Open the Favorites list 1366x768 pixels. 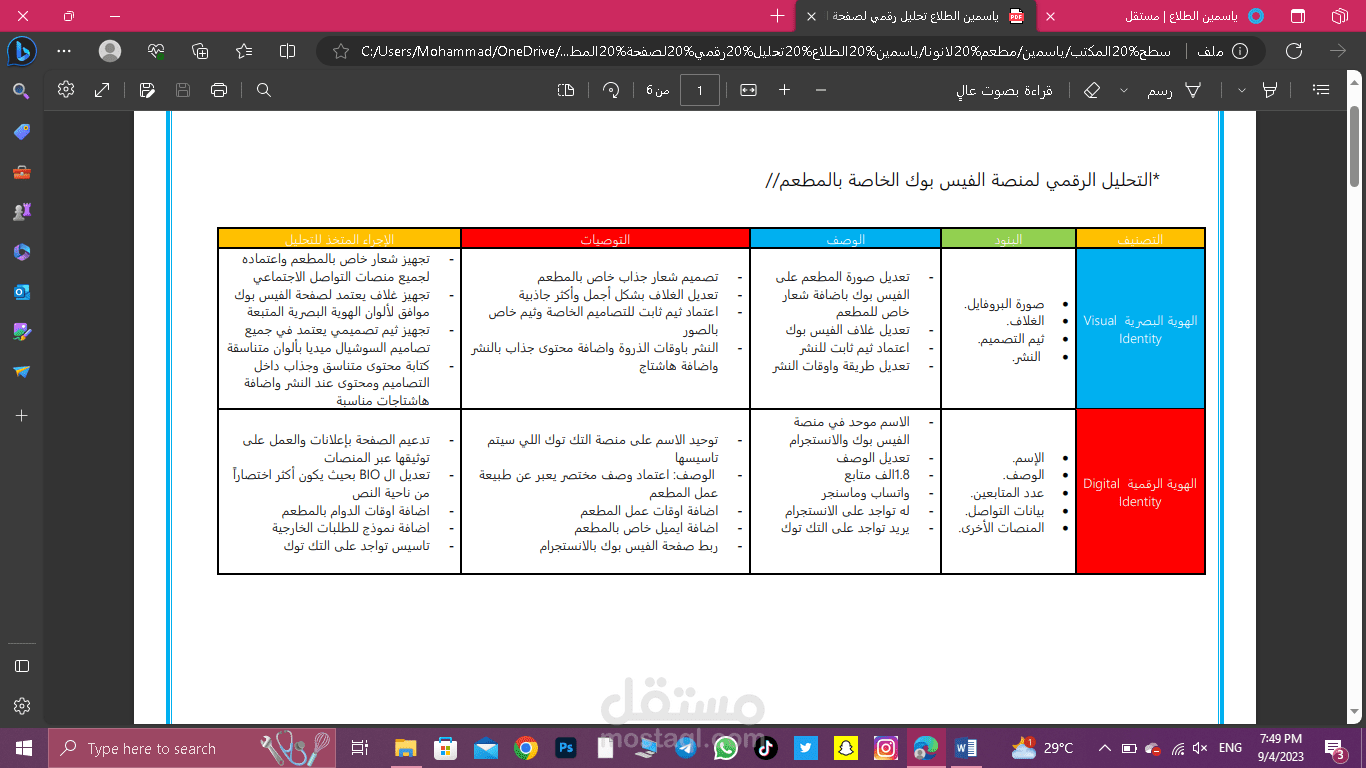(244, 50)
